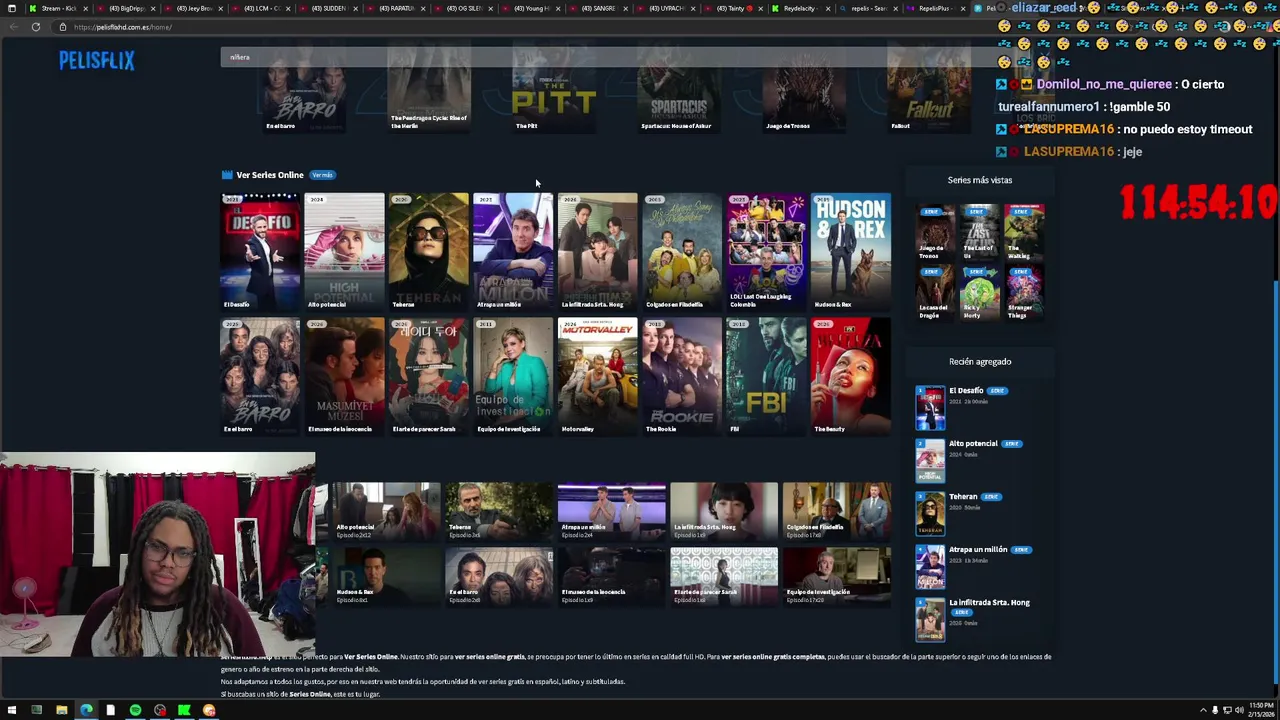Open The Rookie series poster

681,376
